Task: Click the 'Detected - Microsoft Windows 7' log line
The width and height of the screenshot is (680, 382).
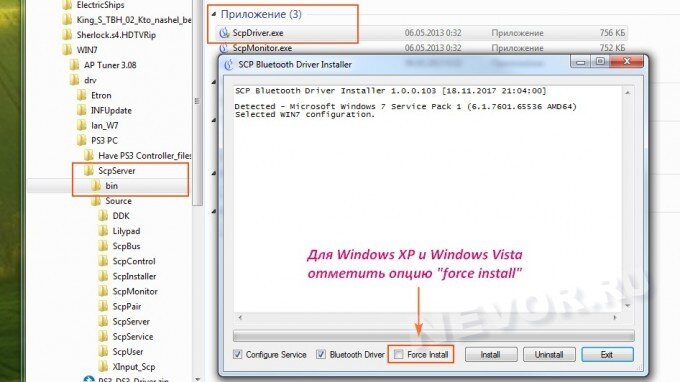Action: (x=406, y=107)
